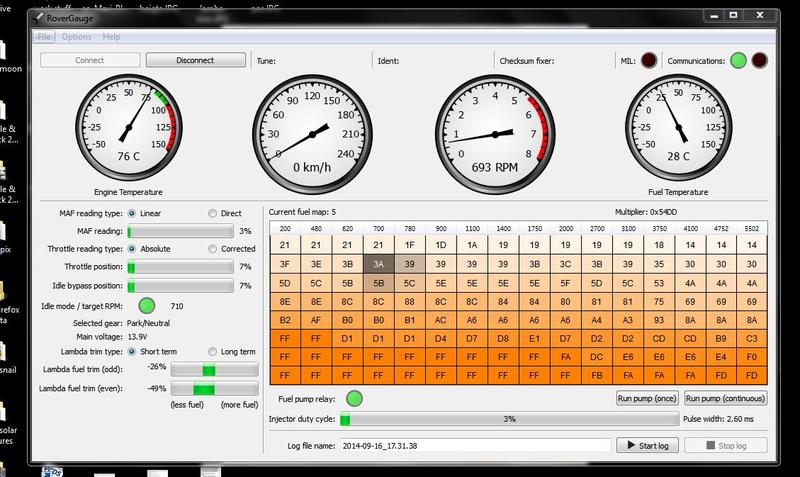The image size is (800, 477).
Task: Open the File menu
Action: [44, 37]
